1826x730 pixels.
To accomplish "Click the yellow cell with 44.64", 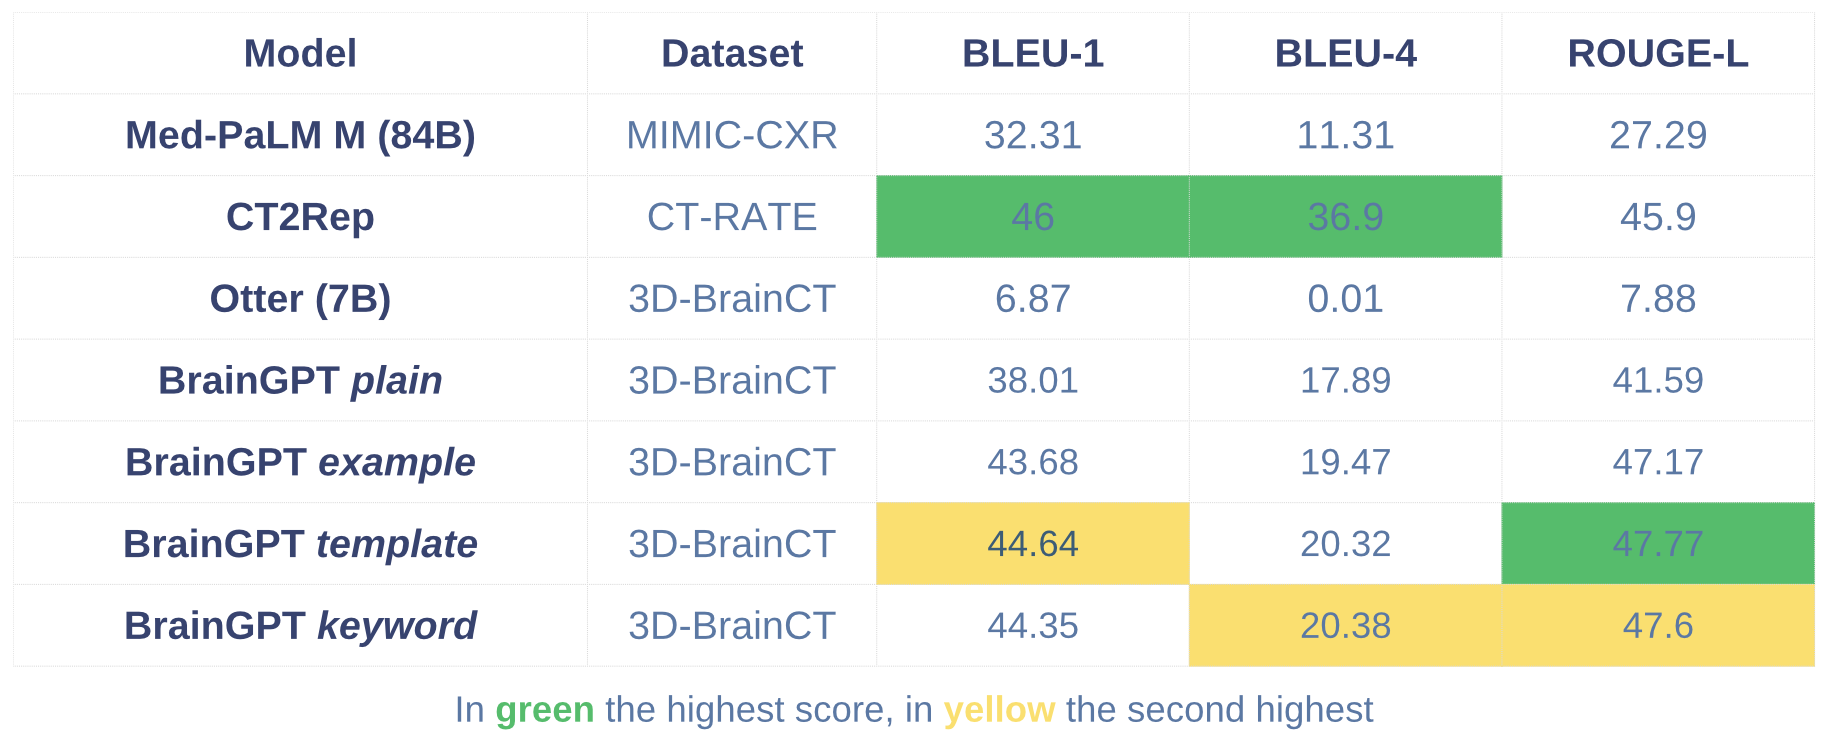I will (1033, 544).
